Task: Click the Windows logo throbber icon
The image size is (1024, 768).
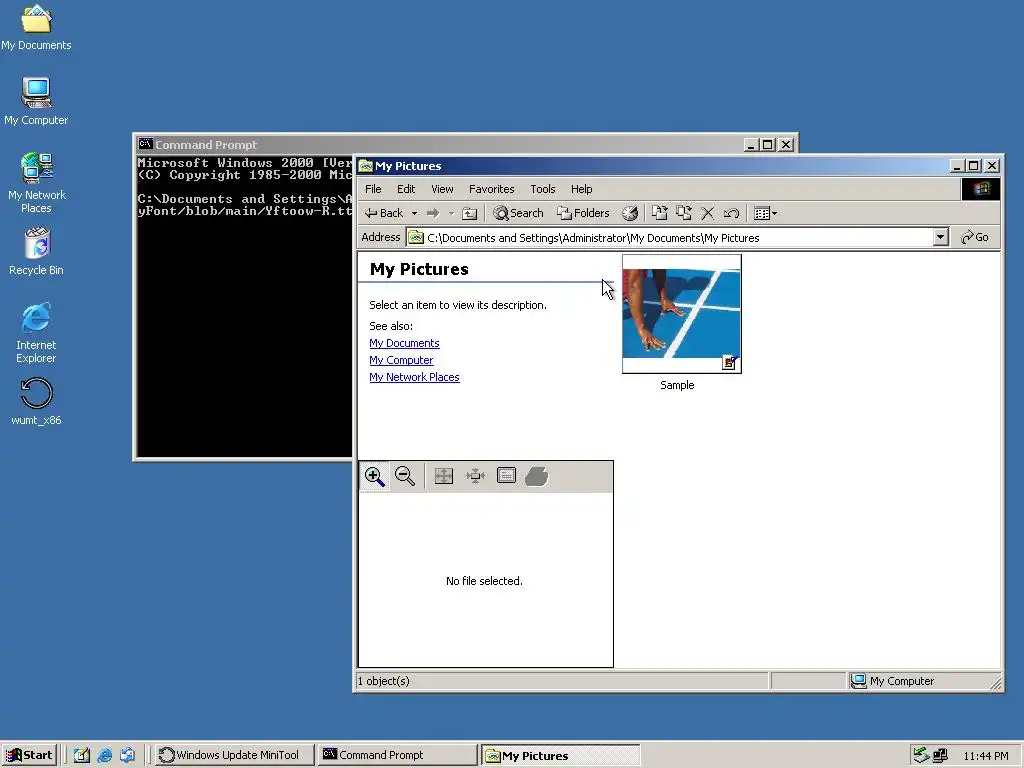Action: pos(980,189)
